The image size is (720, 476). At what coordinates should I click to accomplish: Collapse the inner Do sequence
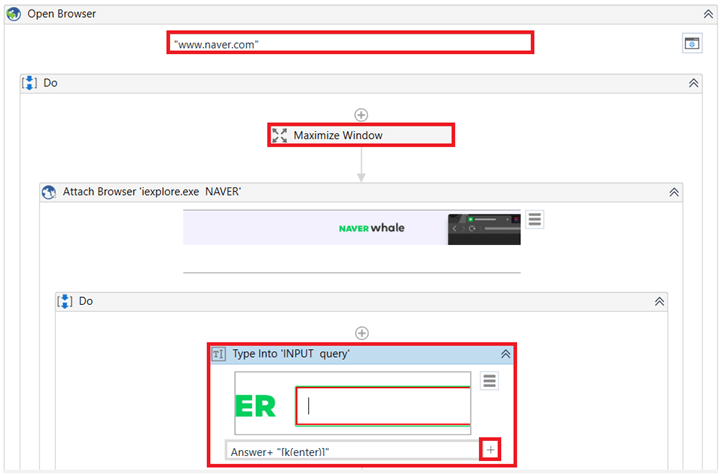[659, 302]
